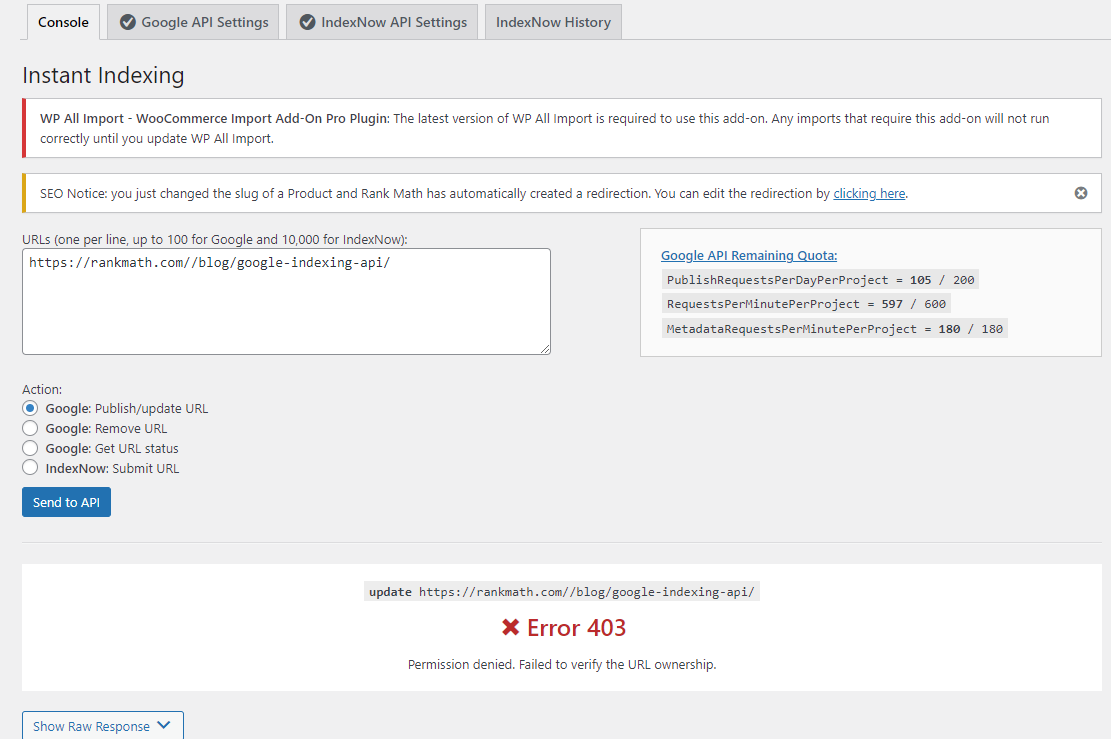Open the IndexNow API Settings tab

[x=382, y=22]
